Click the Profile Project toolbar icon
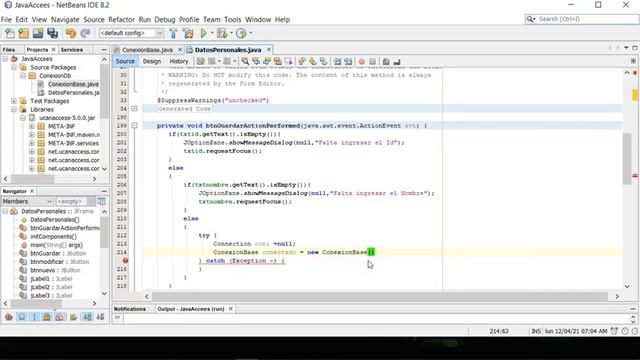640x360 pixels. point(241,33)
